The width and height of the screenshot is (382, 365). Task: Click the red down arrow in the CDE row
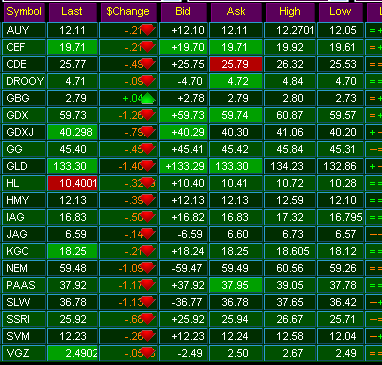147,64
